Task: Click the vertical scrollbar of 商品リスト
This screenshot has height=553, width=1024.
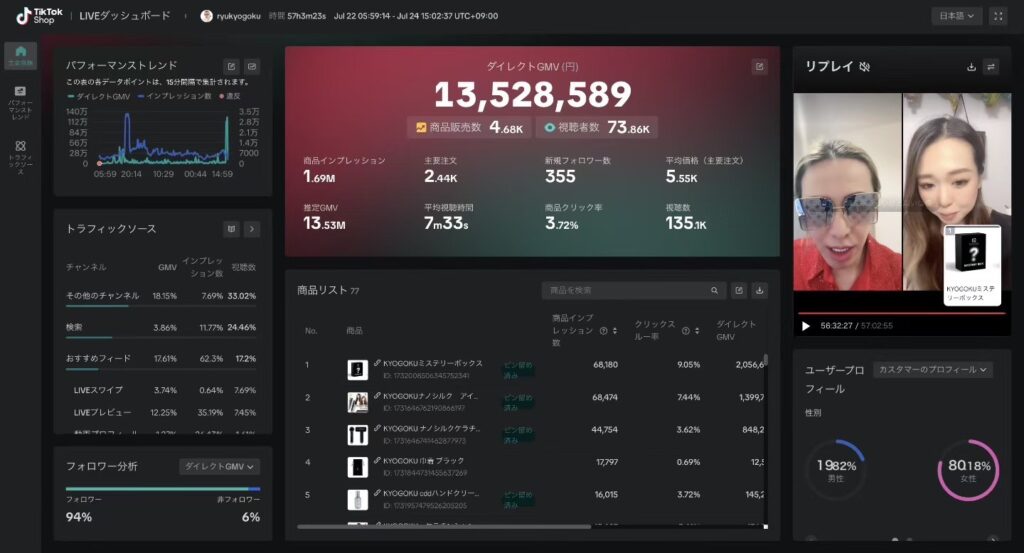Action: click(x=766, y=360)
